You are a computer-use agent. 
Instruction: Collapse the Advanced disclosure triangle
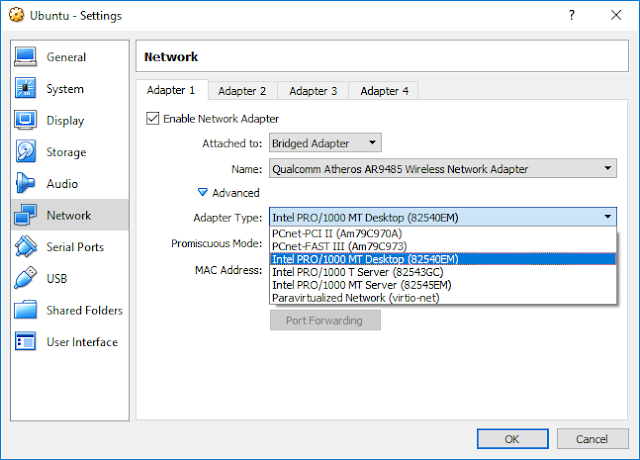click(202, 192)
